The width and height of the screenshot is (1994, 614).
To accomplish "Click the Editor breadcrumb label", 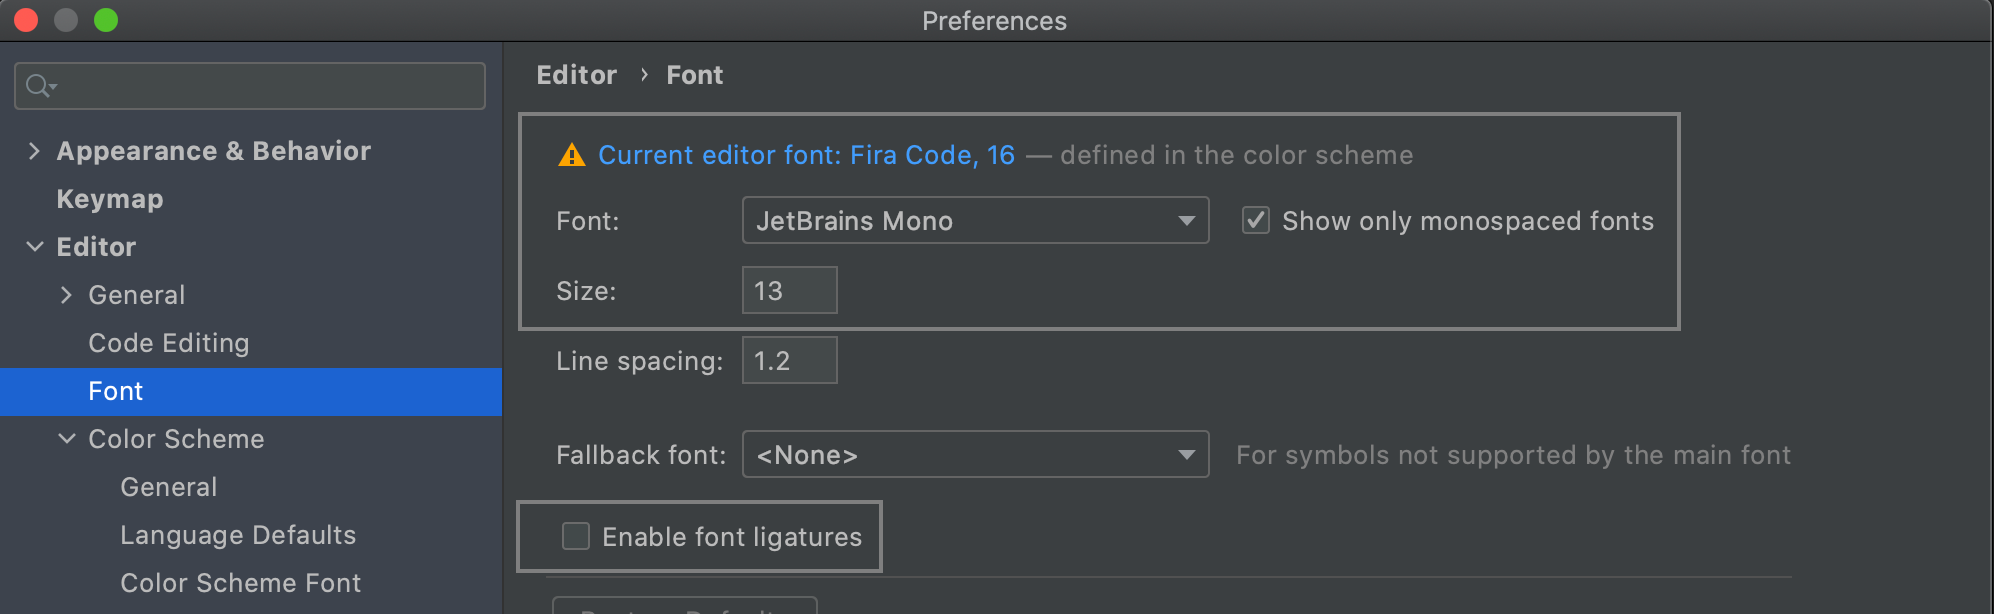I will (577, 75).
